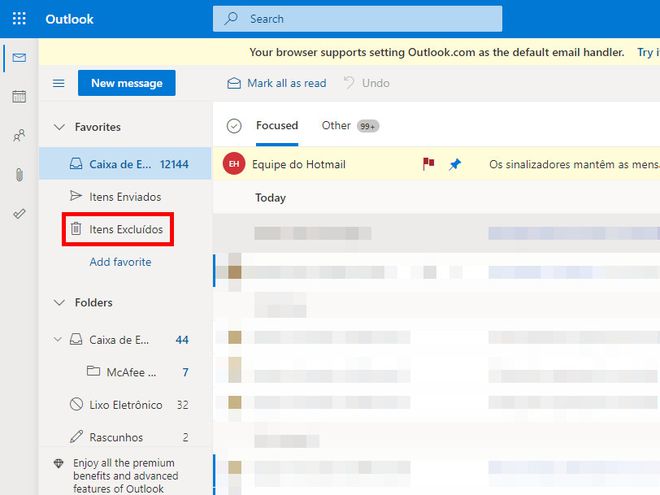Collapse the Caixa de E... folder chevron
This screenshot has width=660, height=495.
[58, 339]
